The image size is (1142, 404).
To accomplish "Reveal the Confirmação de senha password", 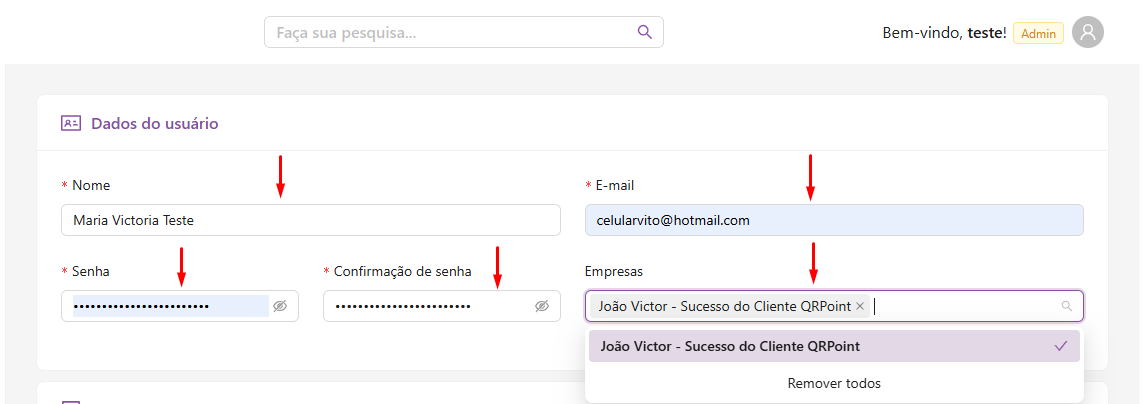I will pos(542,306).
